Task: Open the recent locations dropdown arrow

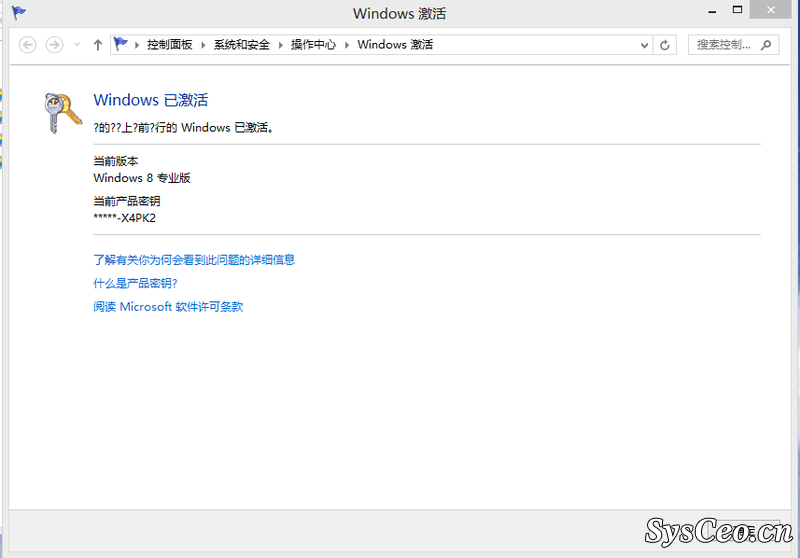Action: (x=77, y=45)
